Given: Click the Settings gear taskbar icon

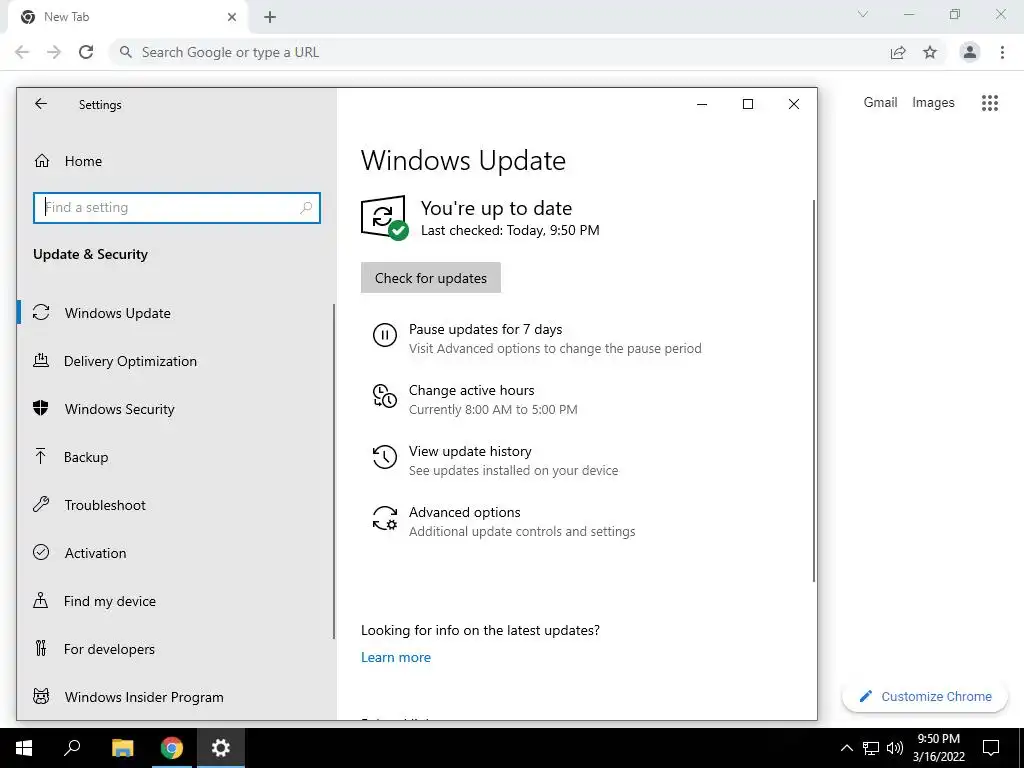Looking at the screenshot, I should (221, 748).
